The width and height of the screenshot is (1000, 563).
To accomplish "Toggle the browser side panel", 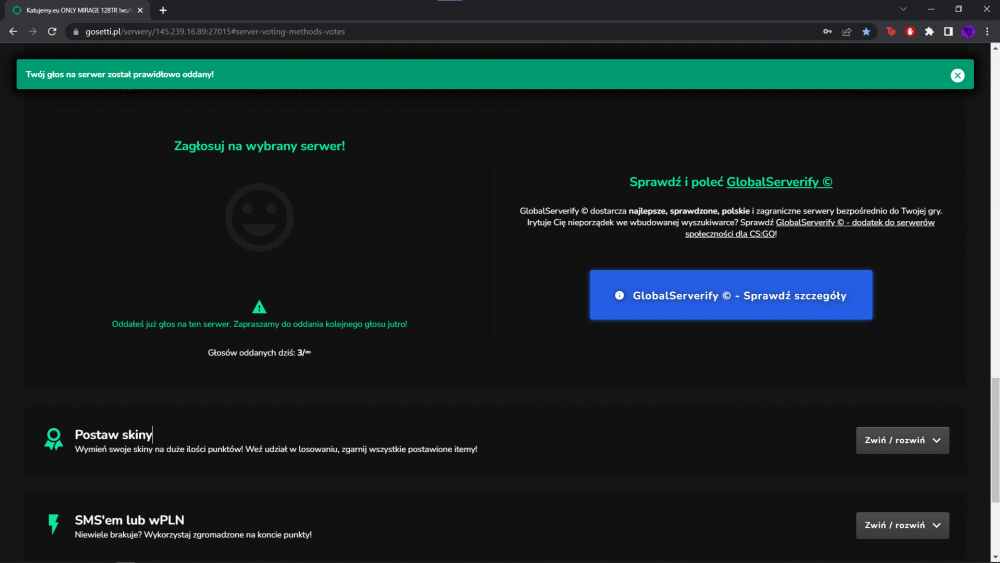I will click(x=948, y=31).
